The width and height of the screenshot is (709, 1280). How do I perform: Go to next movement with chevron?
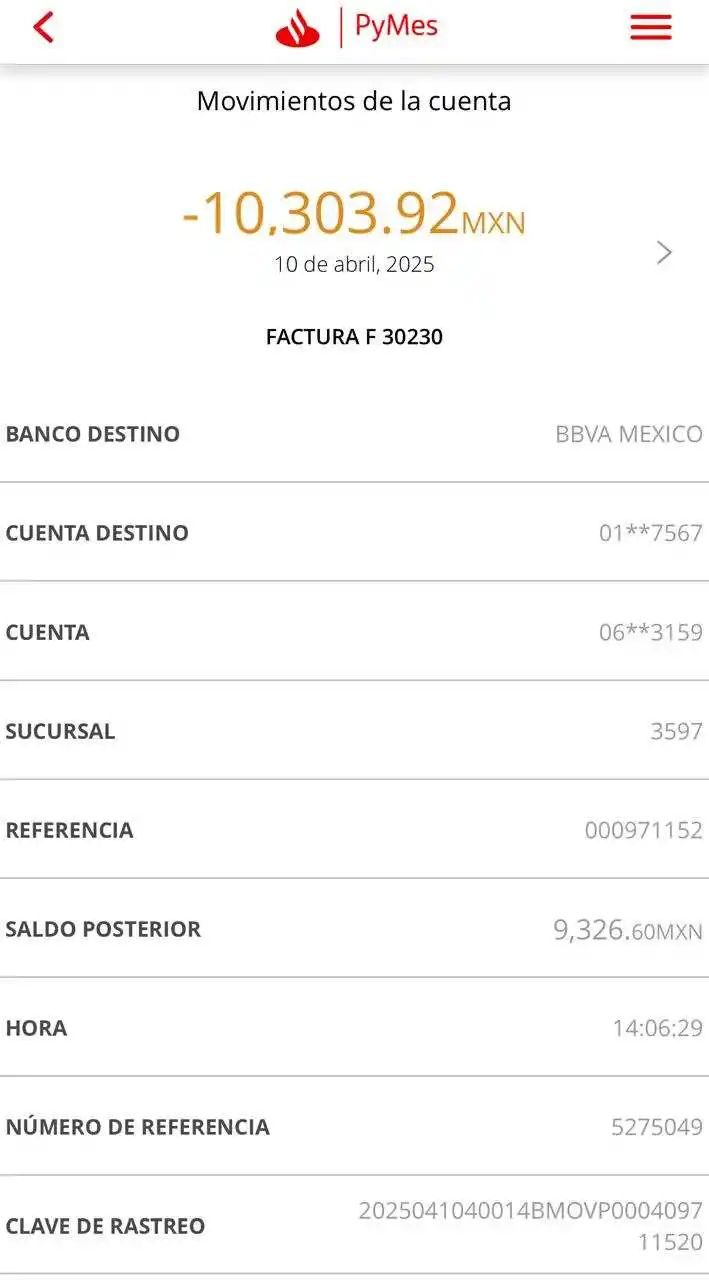pyautogui.click(x=664, y=252)
